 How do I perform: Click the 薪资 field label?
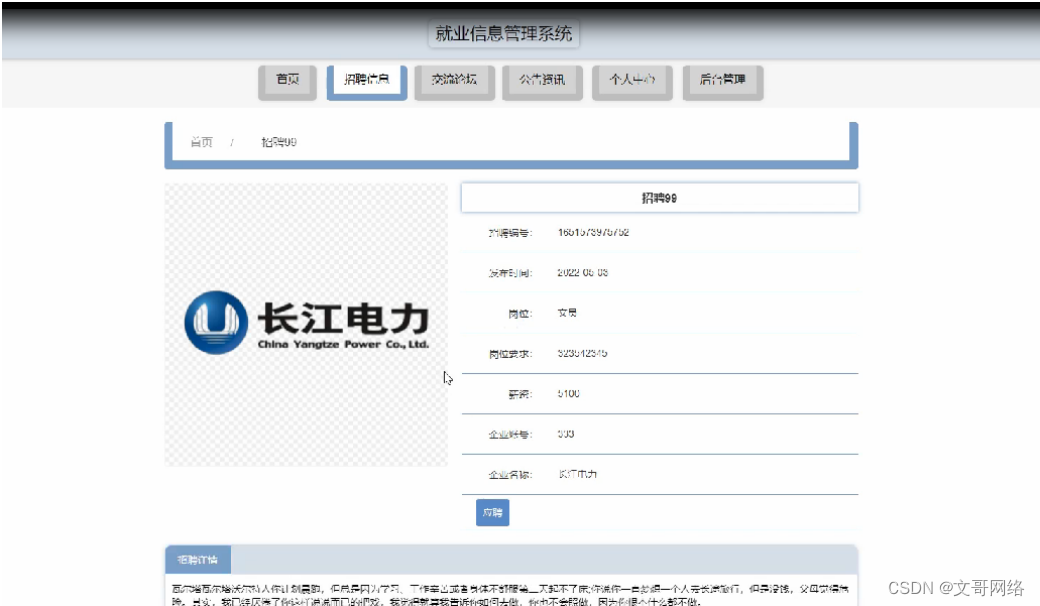point(520,394)
